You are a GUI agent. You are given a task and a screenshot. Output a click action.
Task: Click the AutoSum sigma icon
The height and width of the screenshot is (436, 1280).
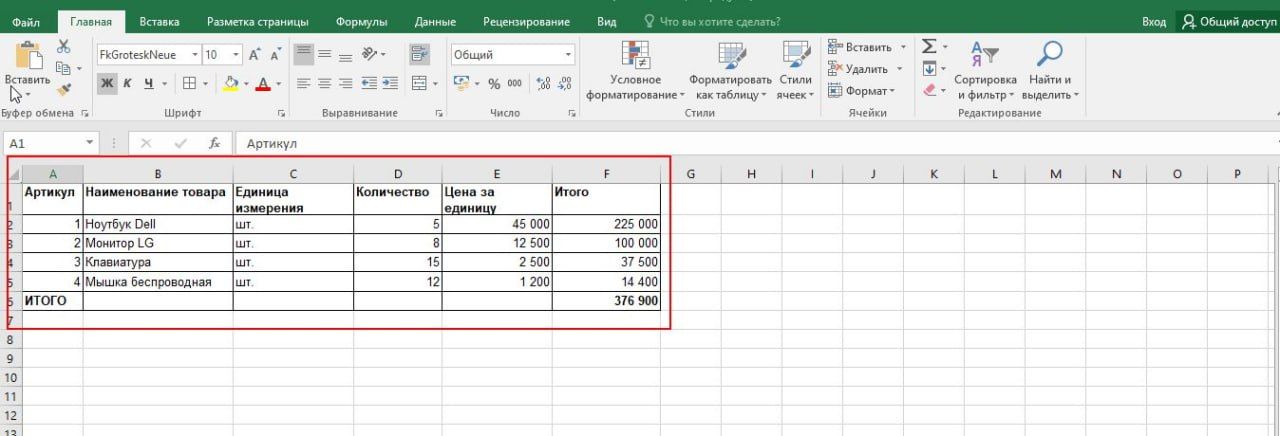[x=929, y=46]
